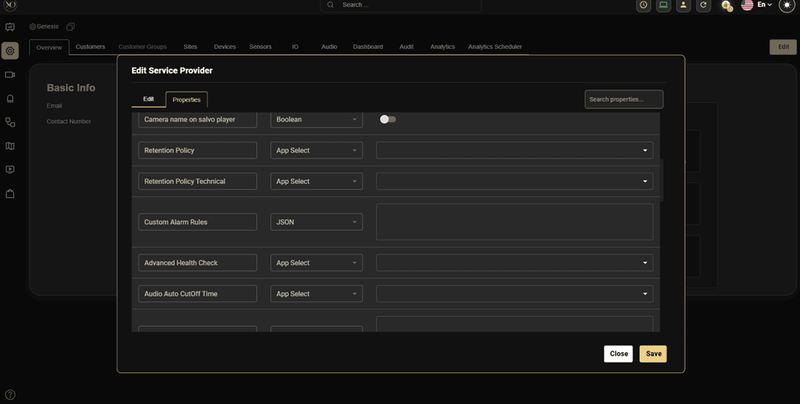Click the Save button
Image resolution: width=800 pixels, height=404 pixels.
653,354
